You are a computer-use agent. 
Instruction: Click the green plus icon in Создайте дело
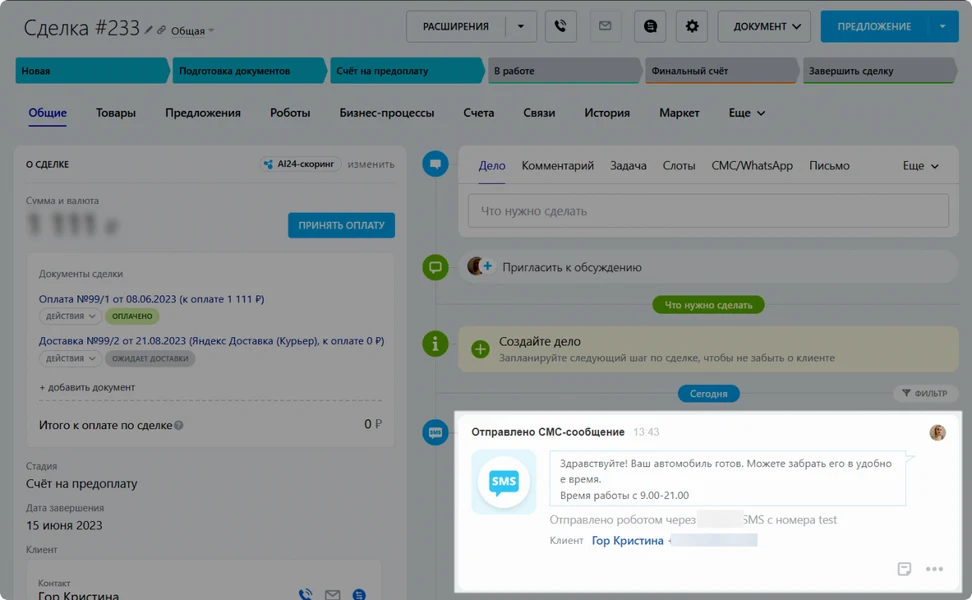(479, 351)
